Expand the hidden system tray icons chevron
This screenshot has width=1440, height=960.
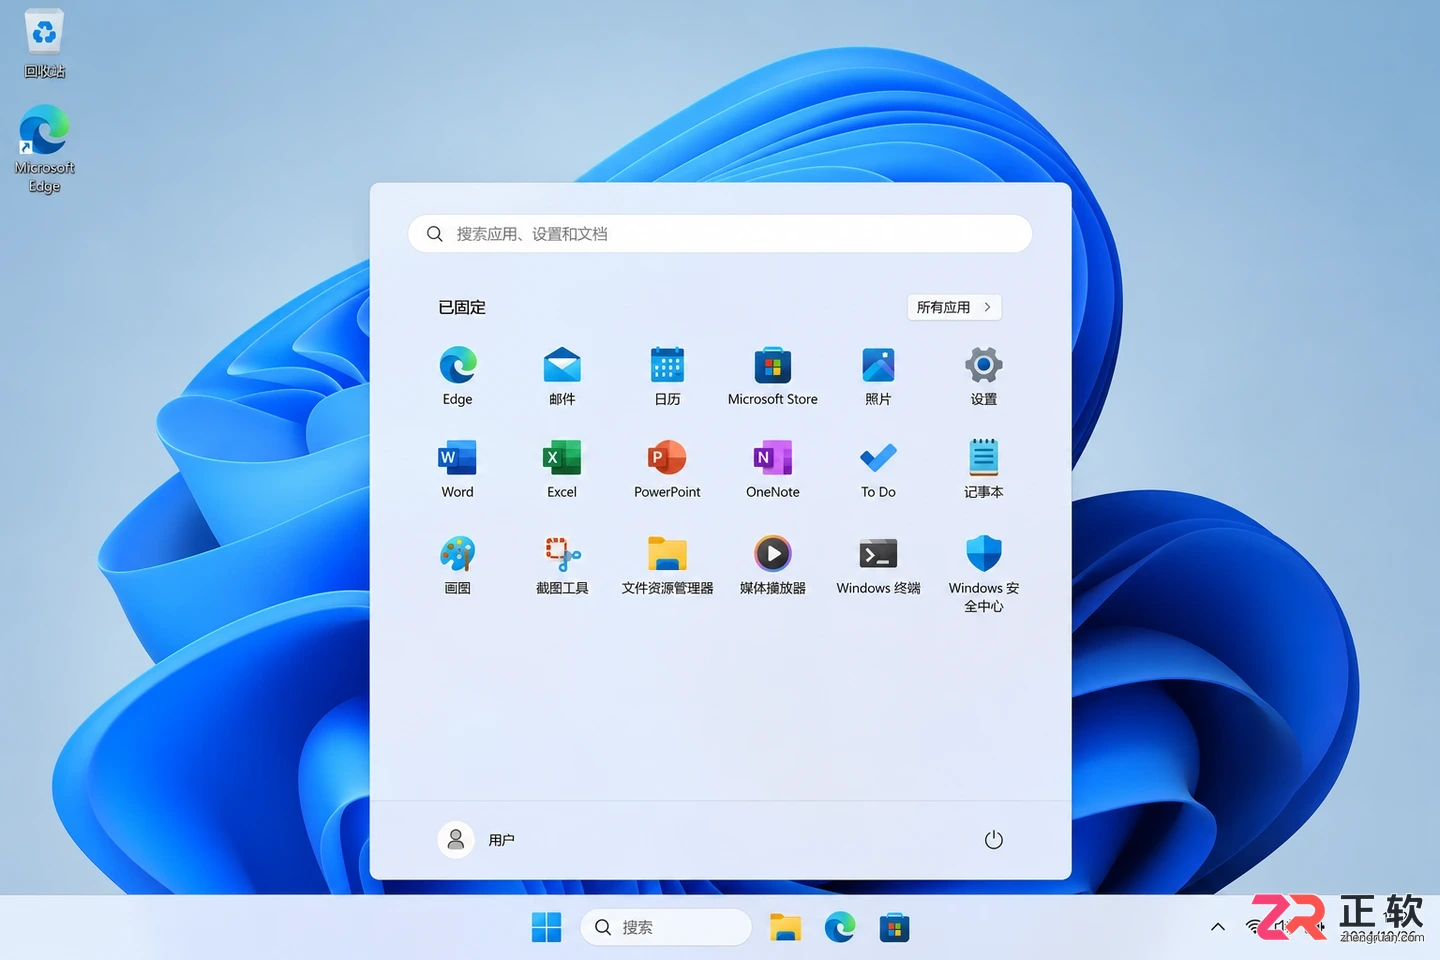(1218, 927)
